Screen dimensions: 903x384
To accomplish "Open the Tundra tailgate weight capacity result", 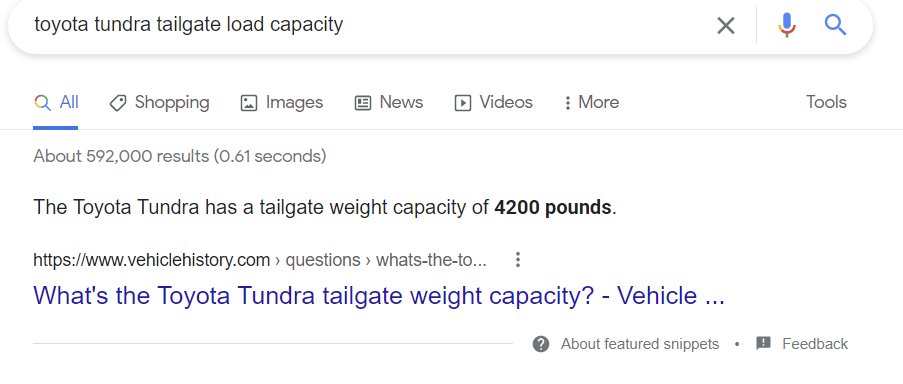I will 379,295.
